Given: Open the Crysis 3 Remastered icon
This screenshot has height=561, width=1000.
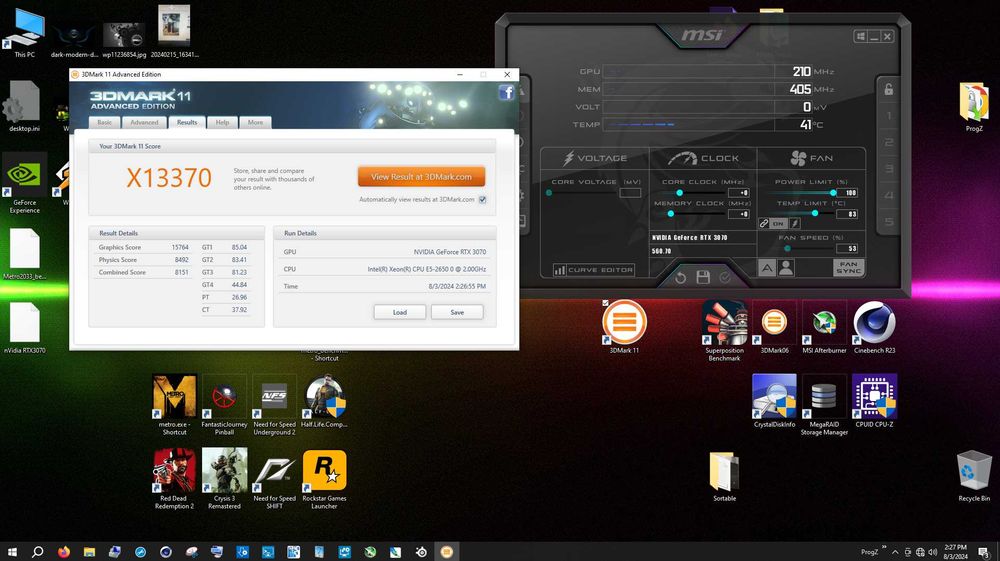Looking at the screenshot, I should click(224, 478).
